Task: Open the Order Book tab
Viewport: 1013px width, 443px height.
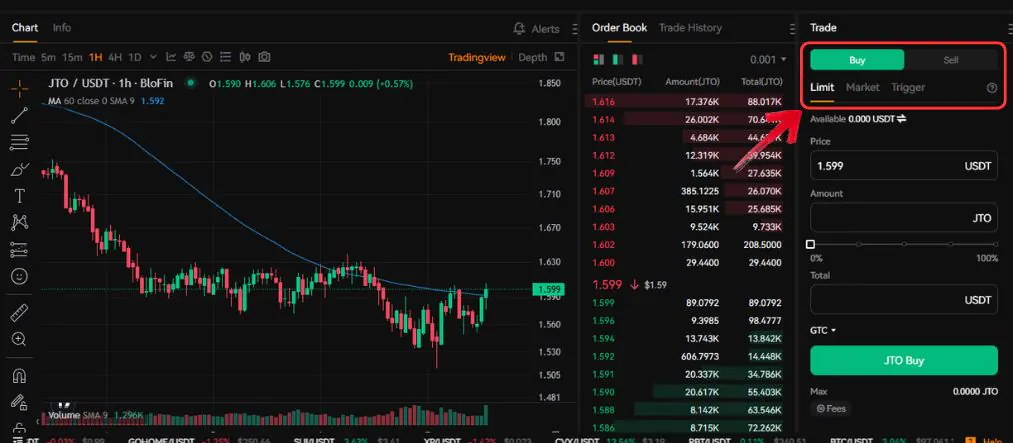Action: (x=619, y=28)
